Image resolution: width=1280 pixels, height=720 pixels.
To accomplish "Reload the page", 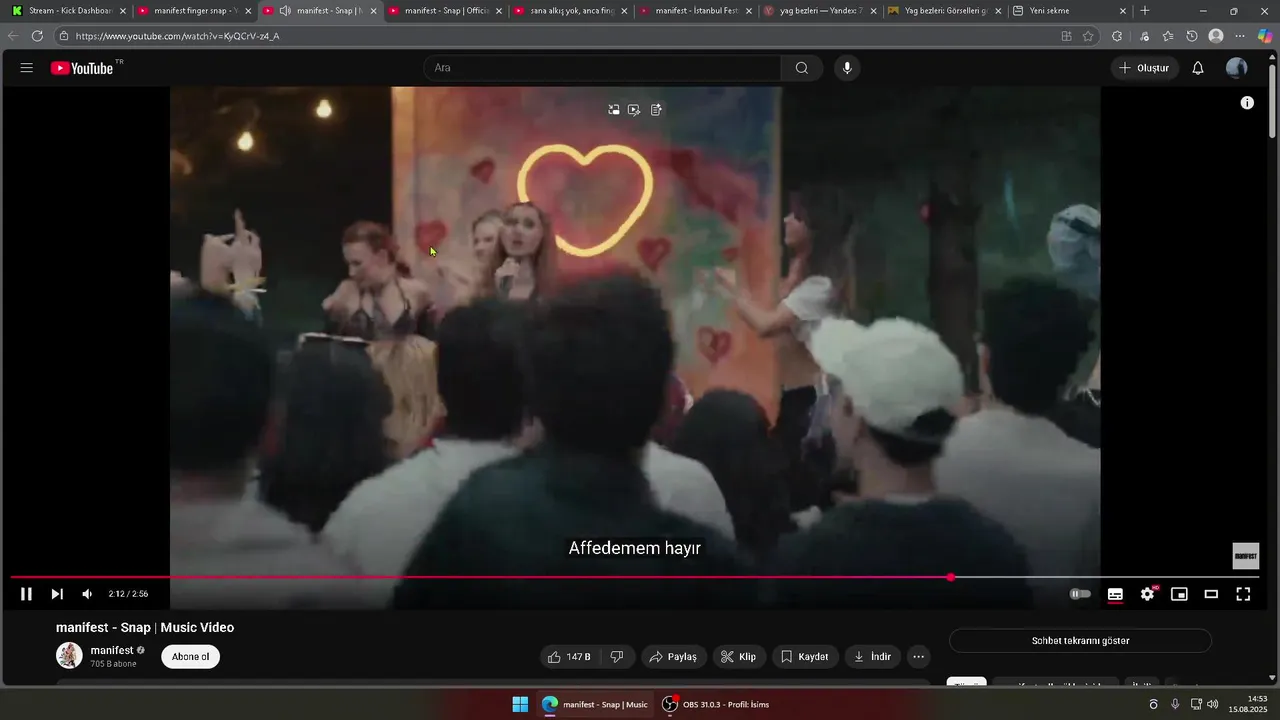I will coord(37,36).
